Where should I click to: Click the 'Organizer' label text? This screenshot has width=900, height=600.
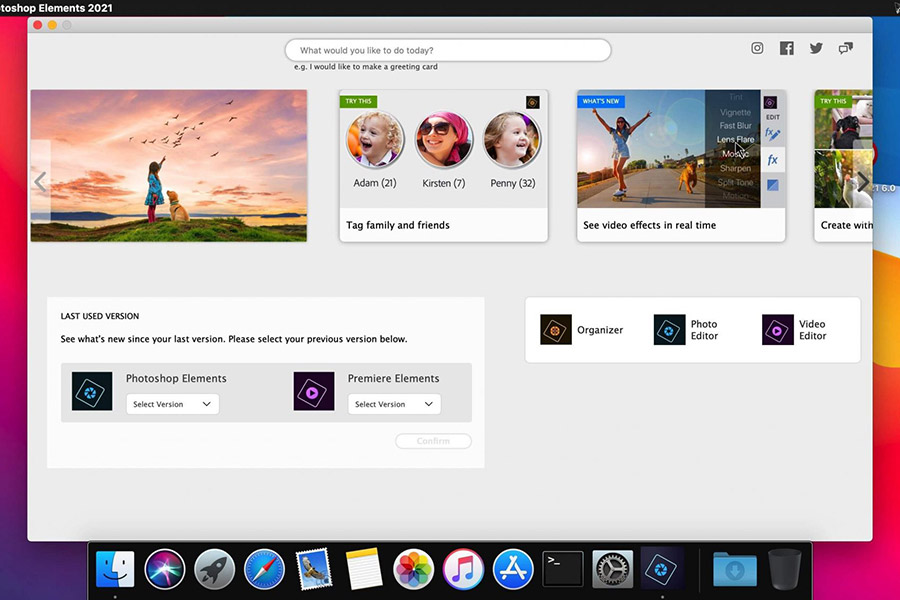click(600, 330)
